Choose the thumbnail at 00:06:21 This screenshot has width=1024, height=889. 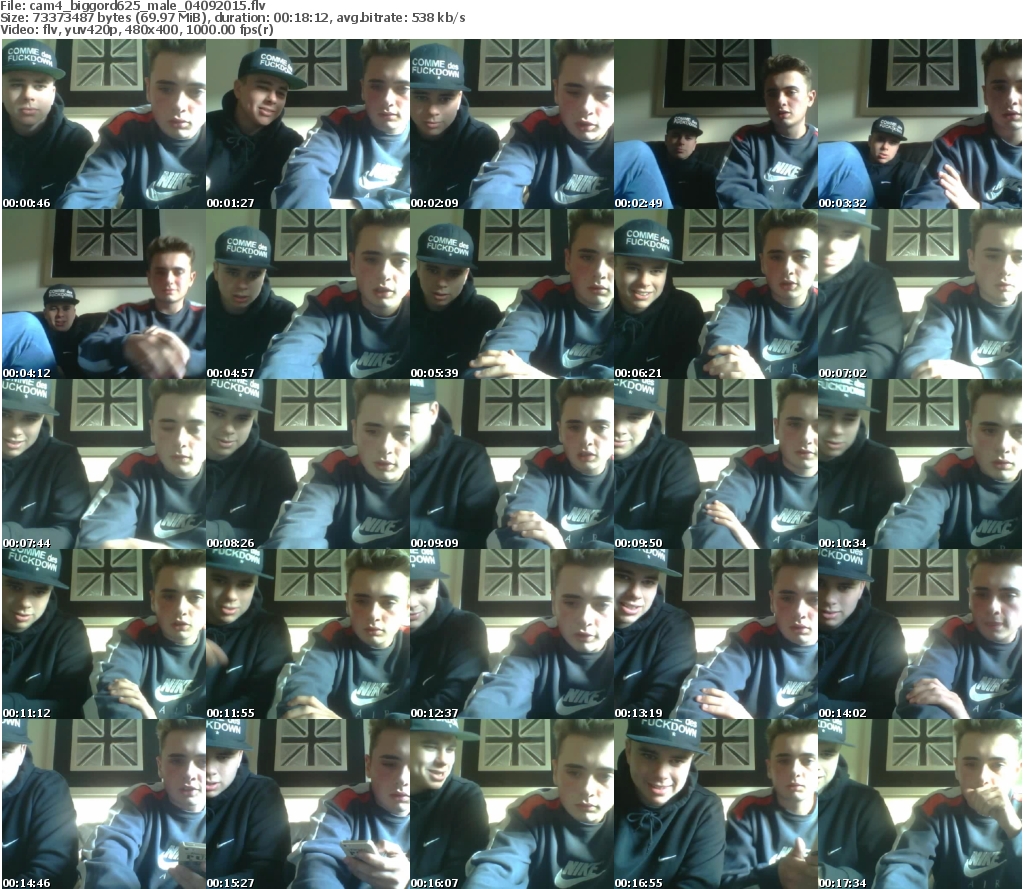[716, 294]
